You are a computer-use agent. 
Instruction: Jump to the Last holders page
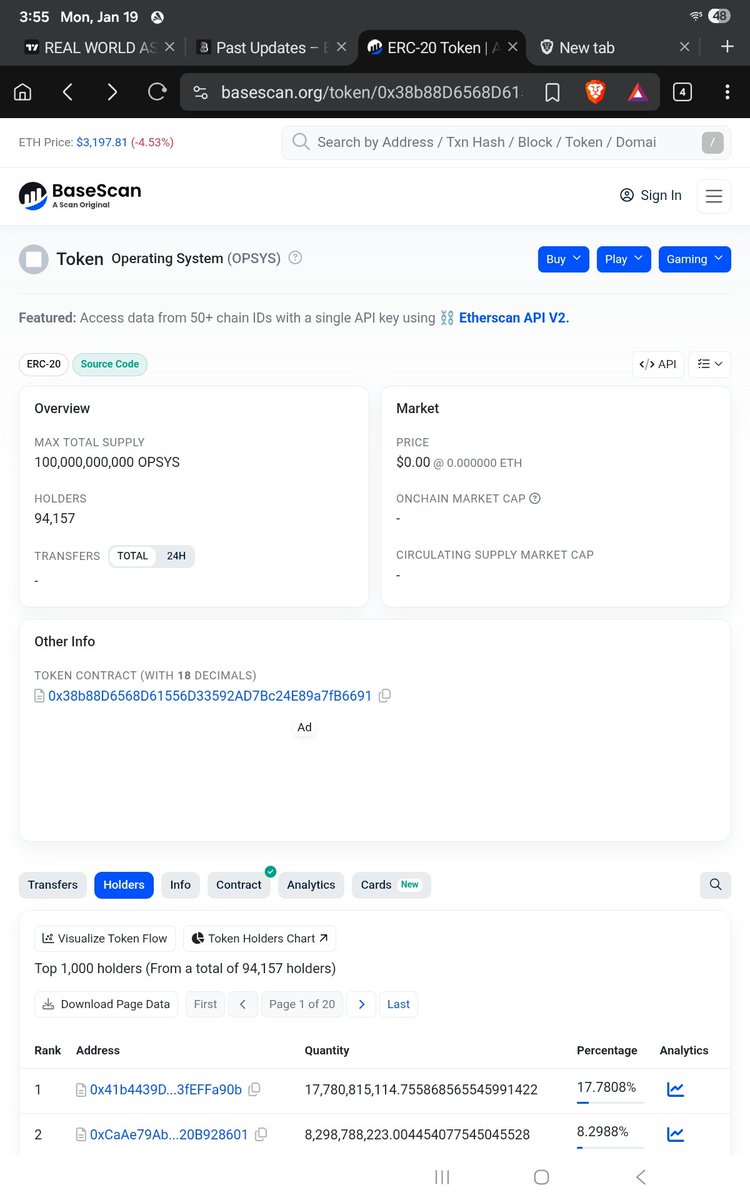click(399, 1004)
